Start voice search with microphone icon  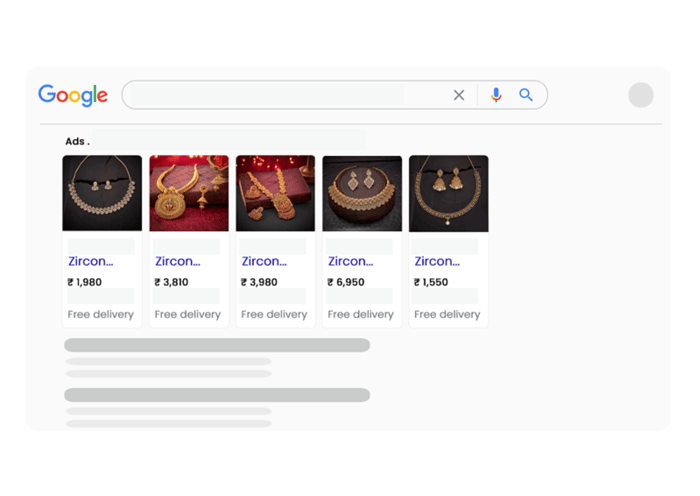[496, 95]
